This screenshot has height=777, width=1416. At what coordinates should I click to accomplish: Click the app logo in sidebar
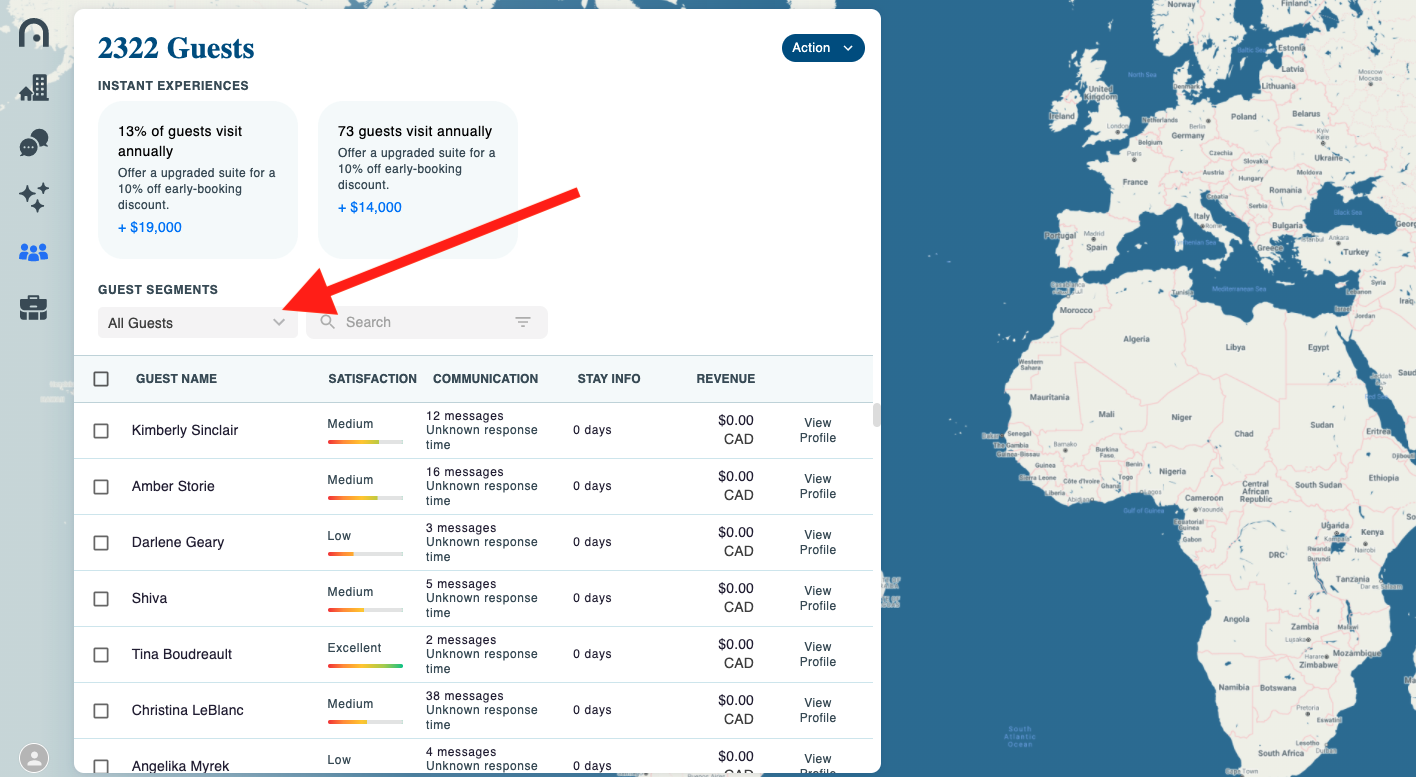[x=34, y=34]
